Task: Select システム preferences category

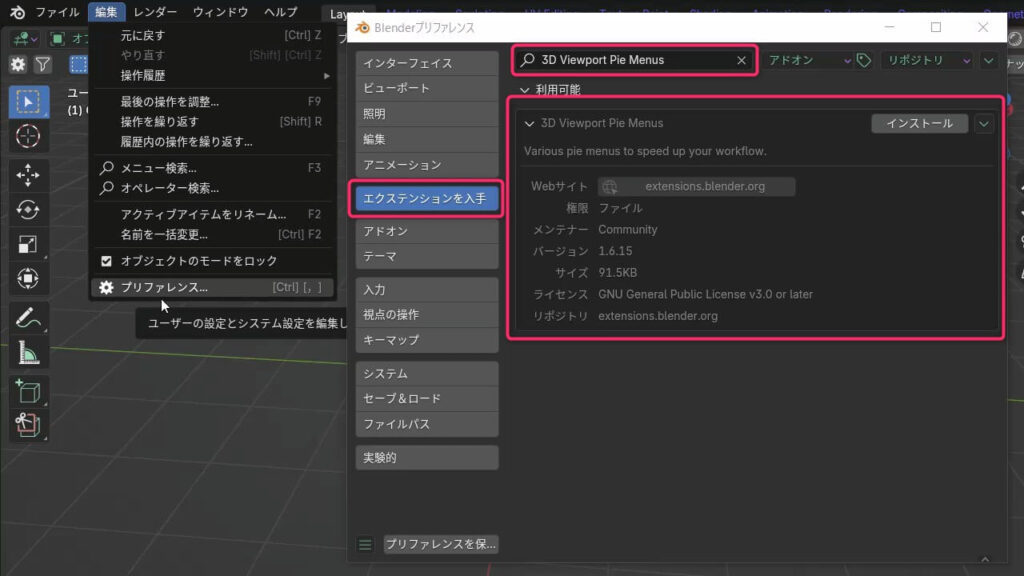Action: (427, 374)
